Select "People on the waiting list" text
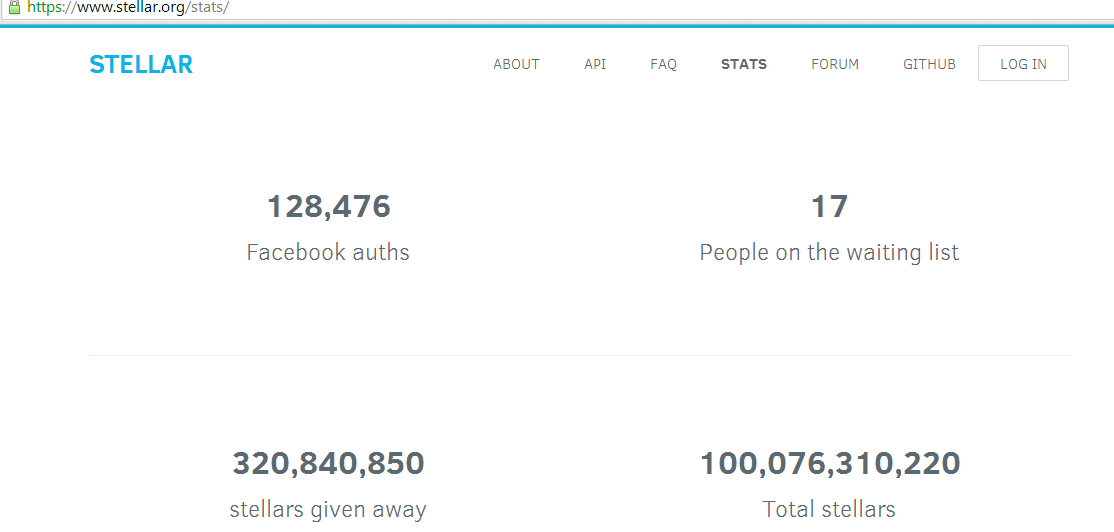The image size is (1114, 532). pos(829,252)
